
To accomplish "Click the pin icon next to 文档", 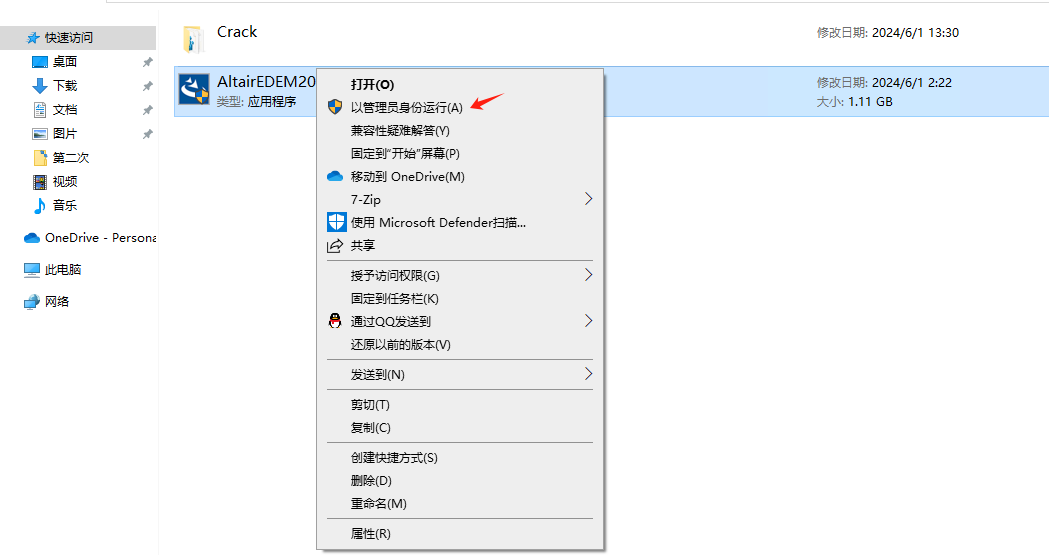I will [x=148, y=110].
